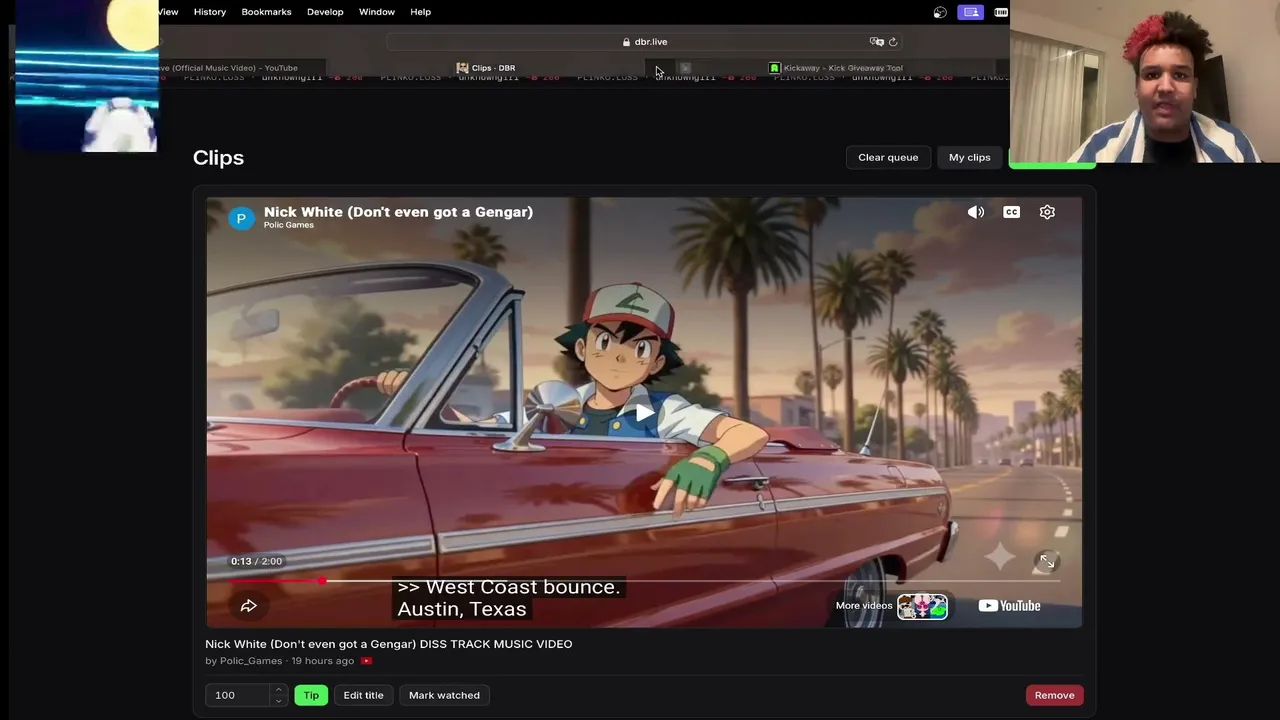This screenshot has height=720, width=1280.
Task: Toggle closed captions with the CC button
Action: click(x=1011, y=212)
